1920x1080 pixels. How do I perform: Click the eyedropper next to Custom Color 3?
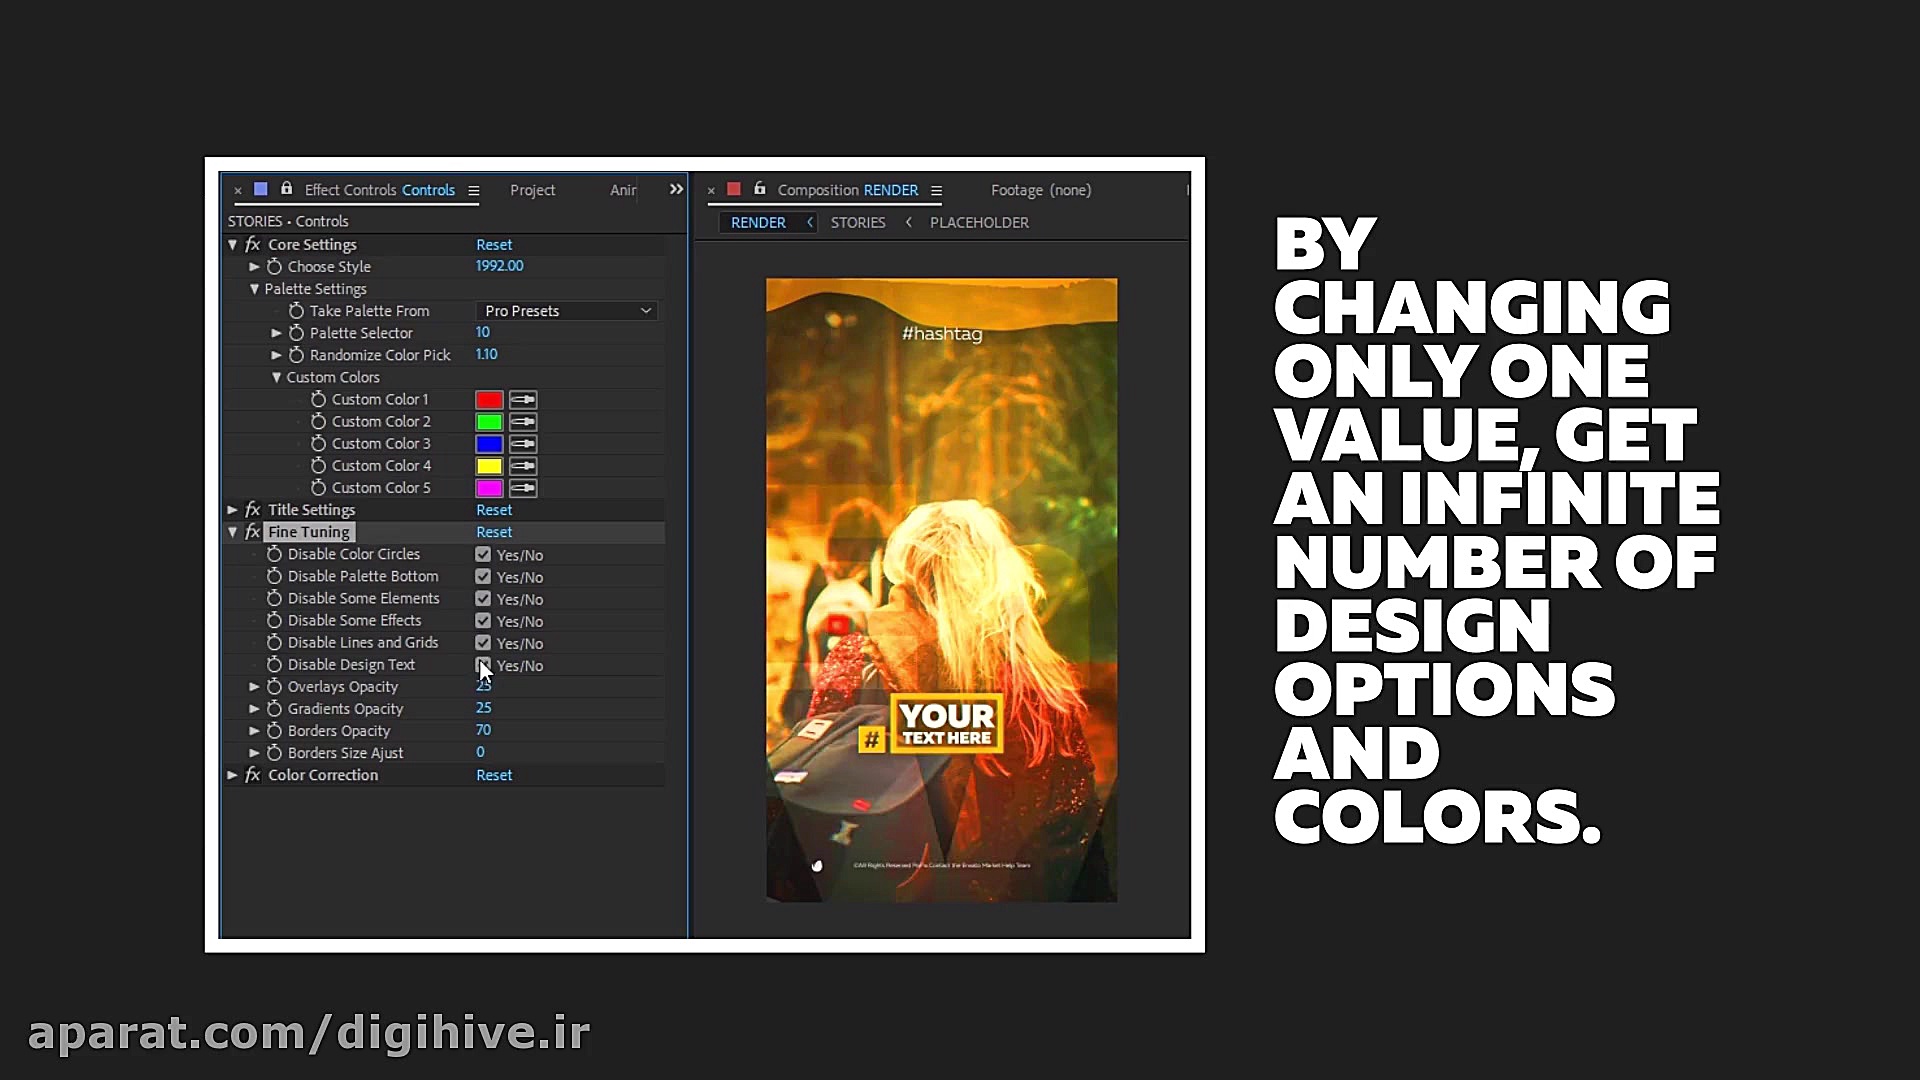(523, 444)
